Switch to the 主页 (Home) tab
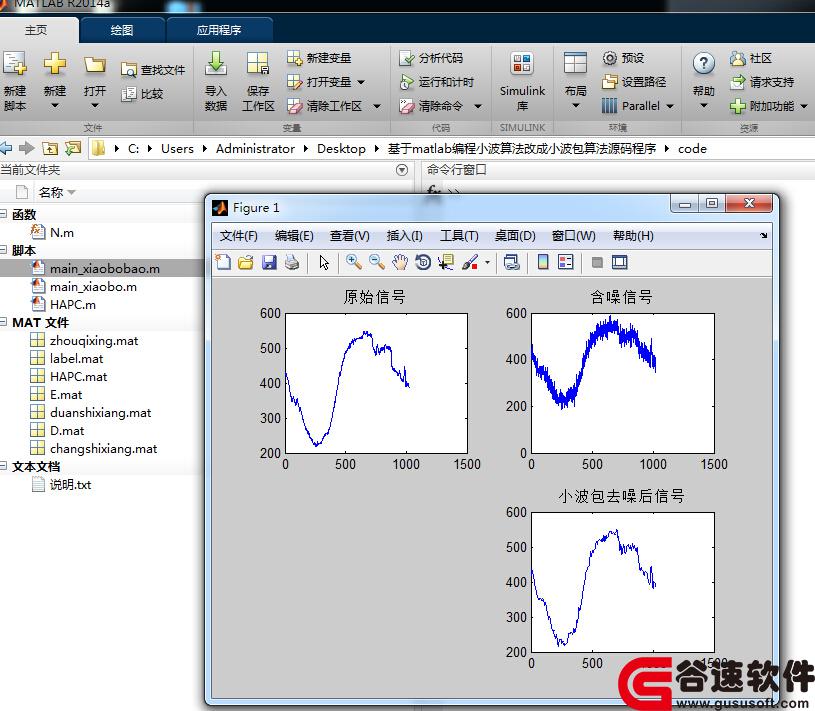Viewport: 815px width, 711px height. click(x=36, y=30)
